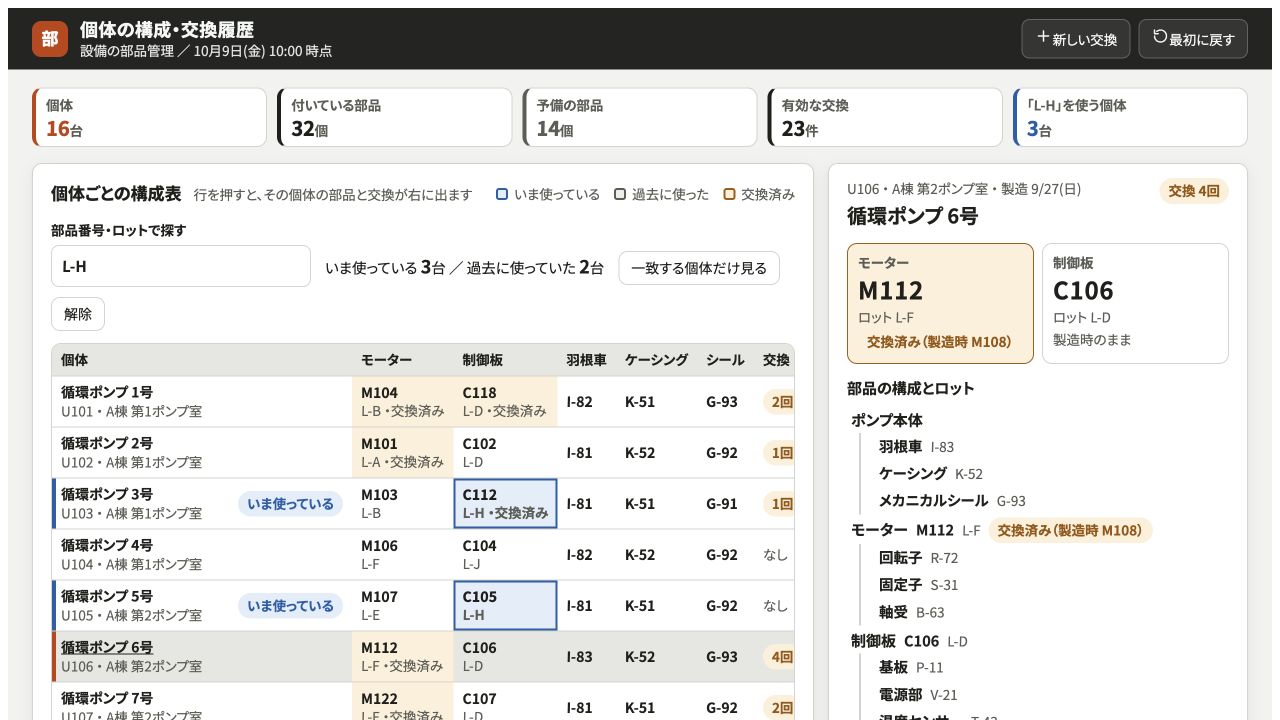1280x720 pixels.
Task: Click メカニカルシール G-93 in the parts tree
Action: click(952, 501)
